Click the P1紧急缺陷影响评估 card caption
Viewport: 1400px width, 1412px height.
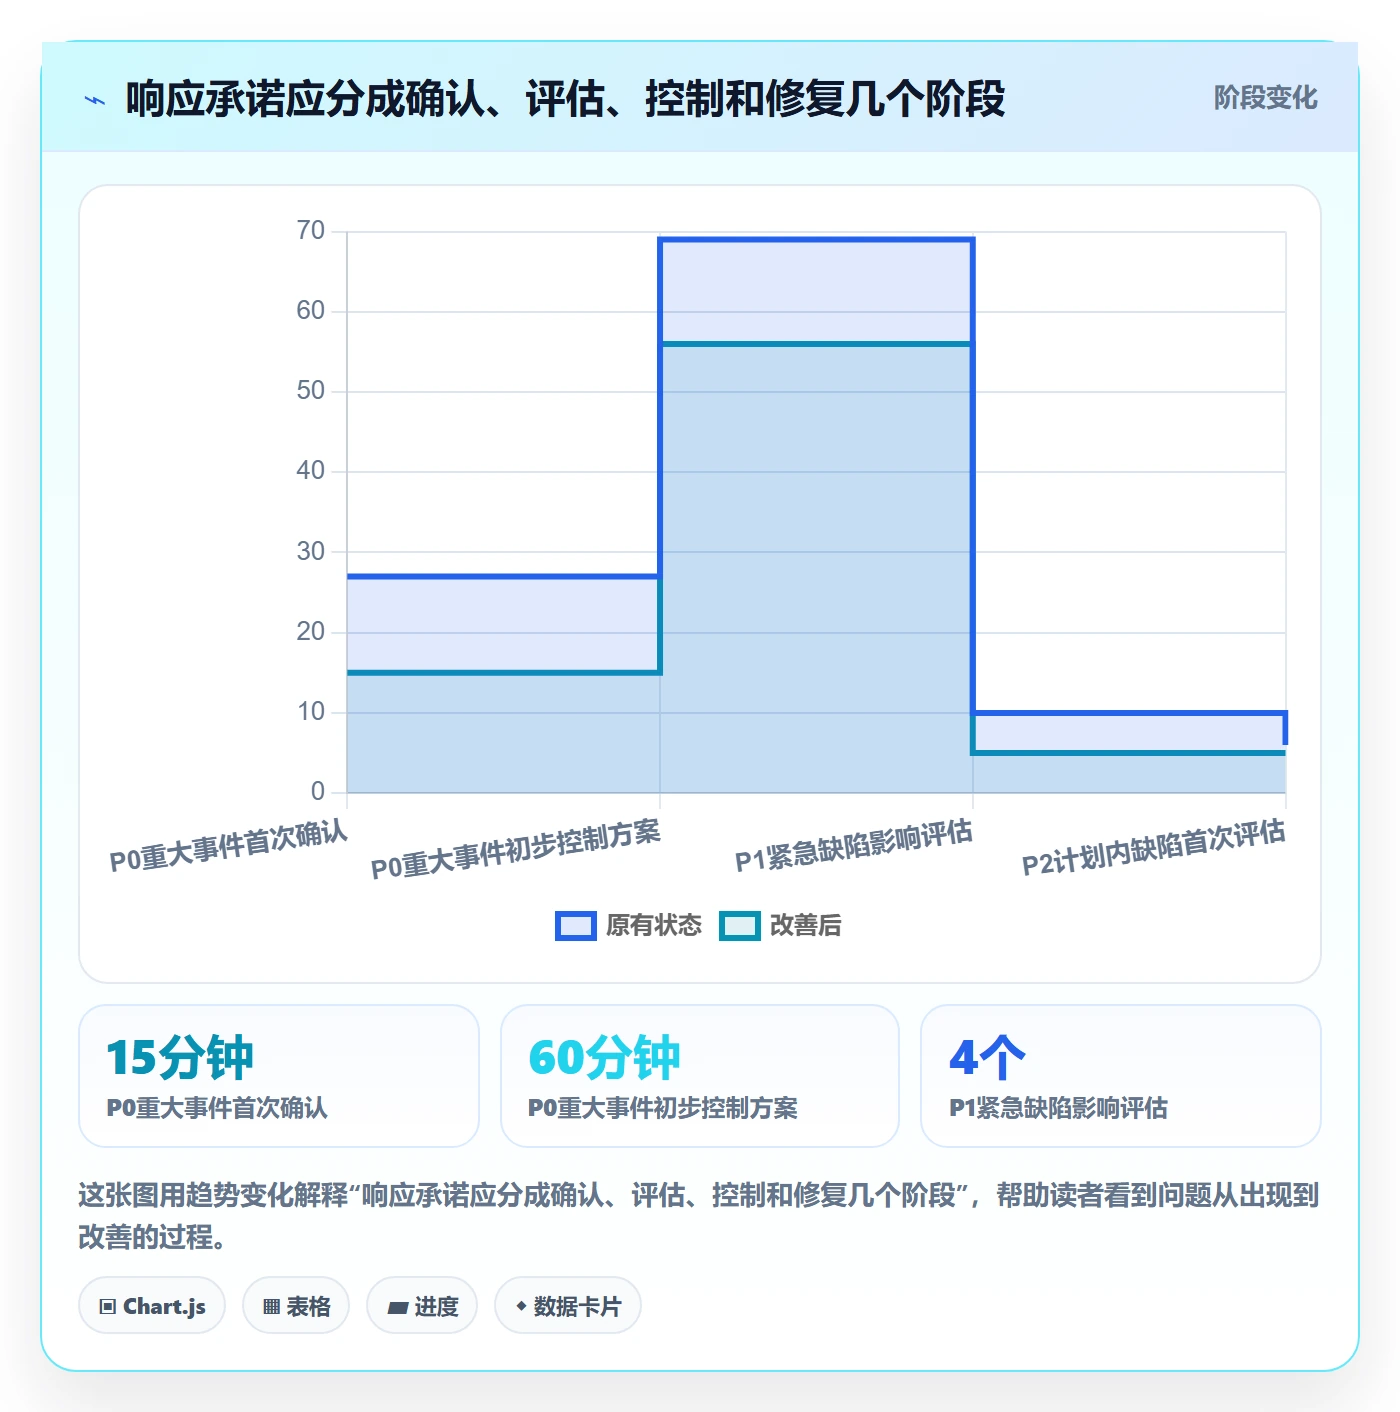[x=1058, y=1108]
